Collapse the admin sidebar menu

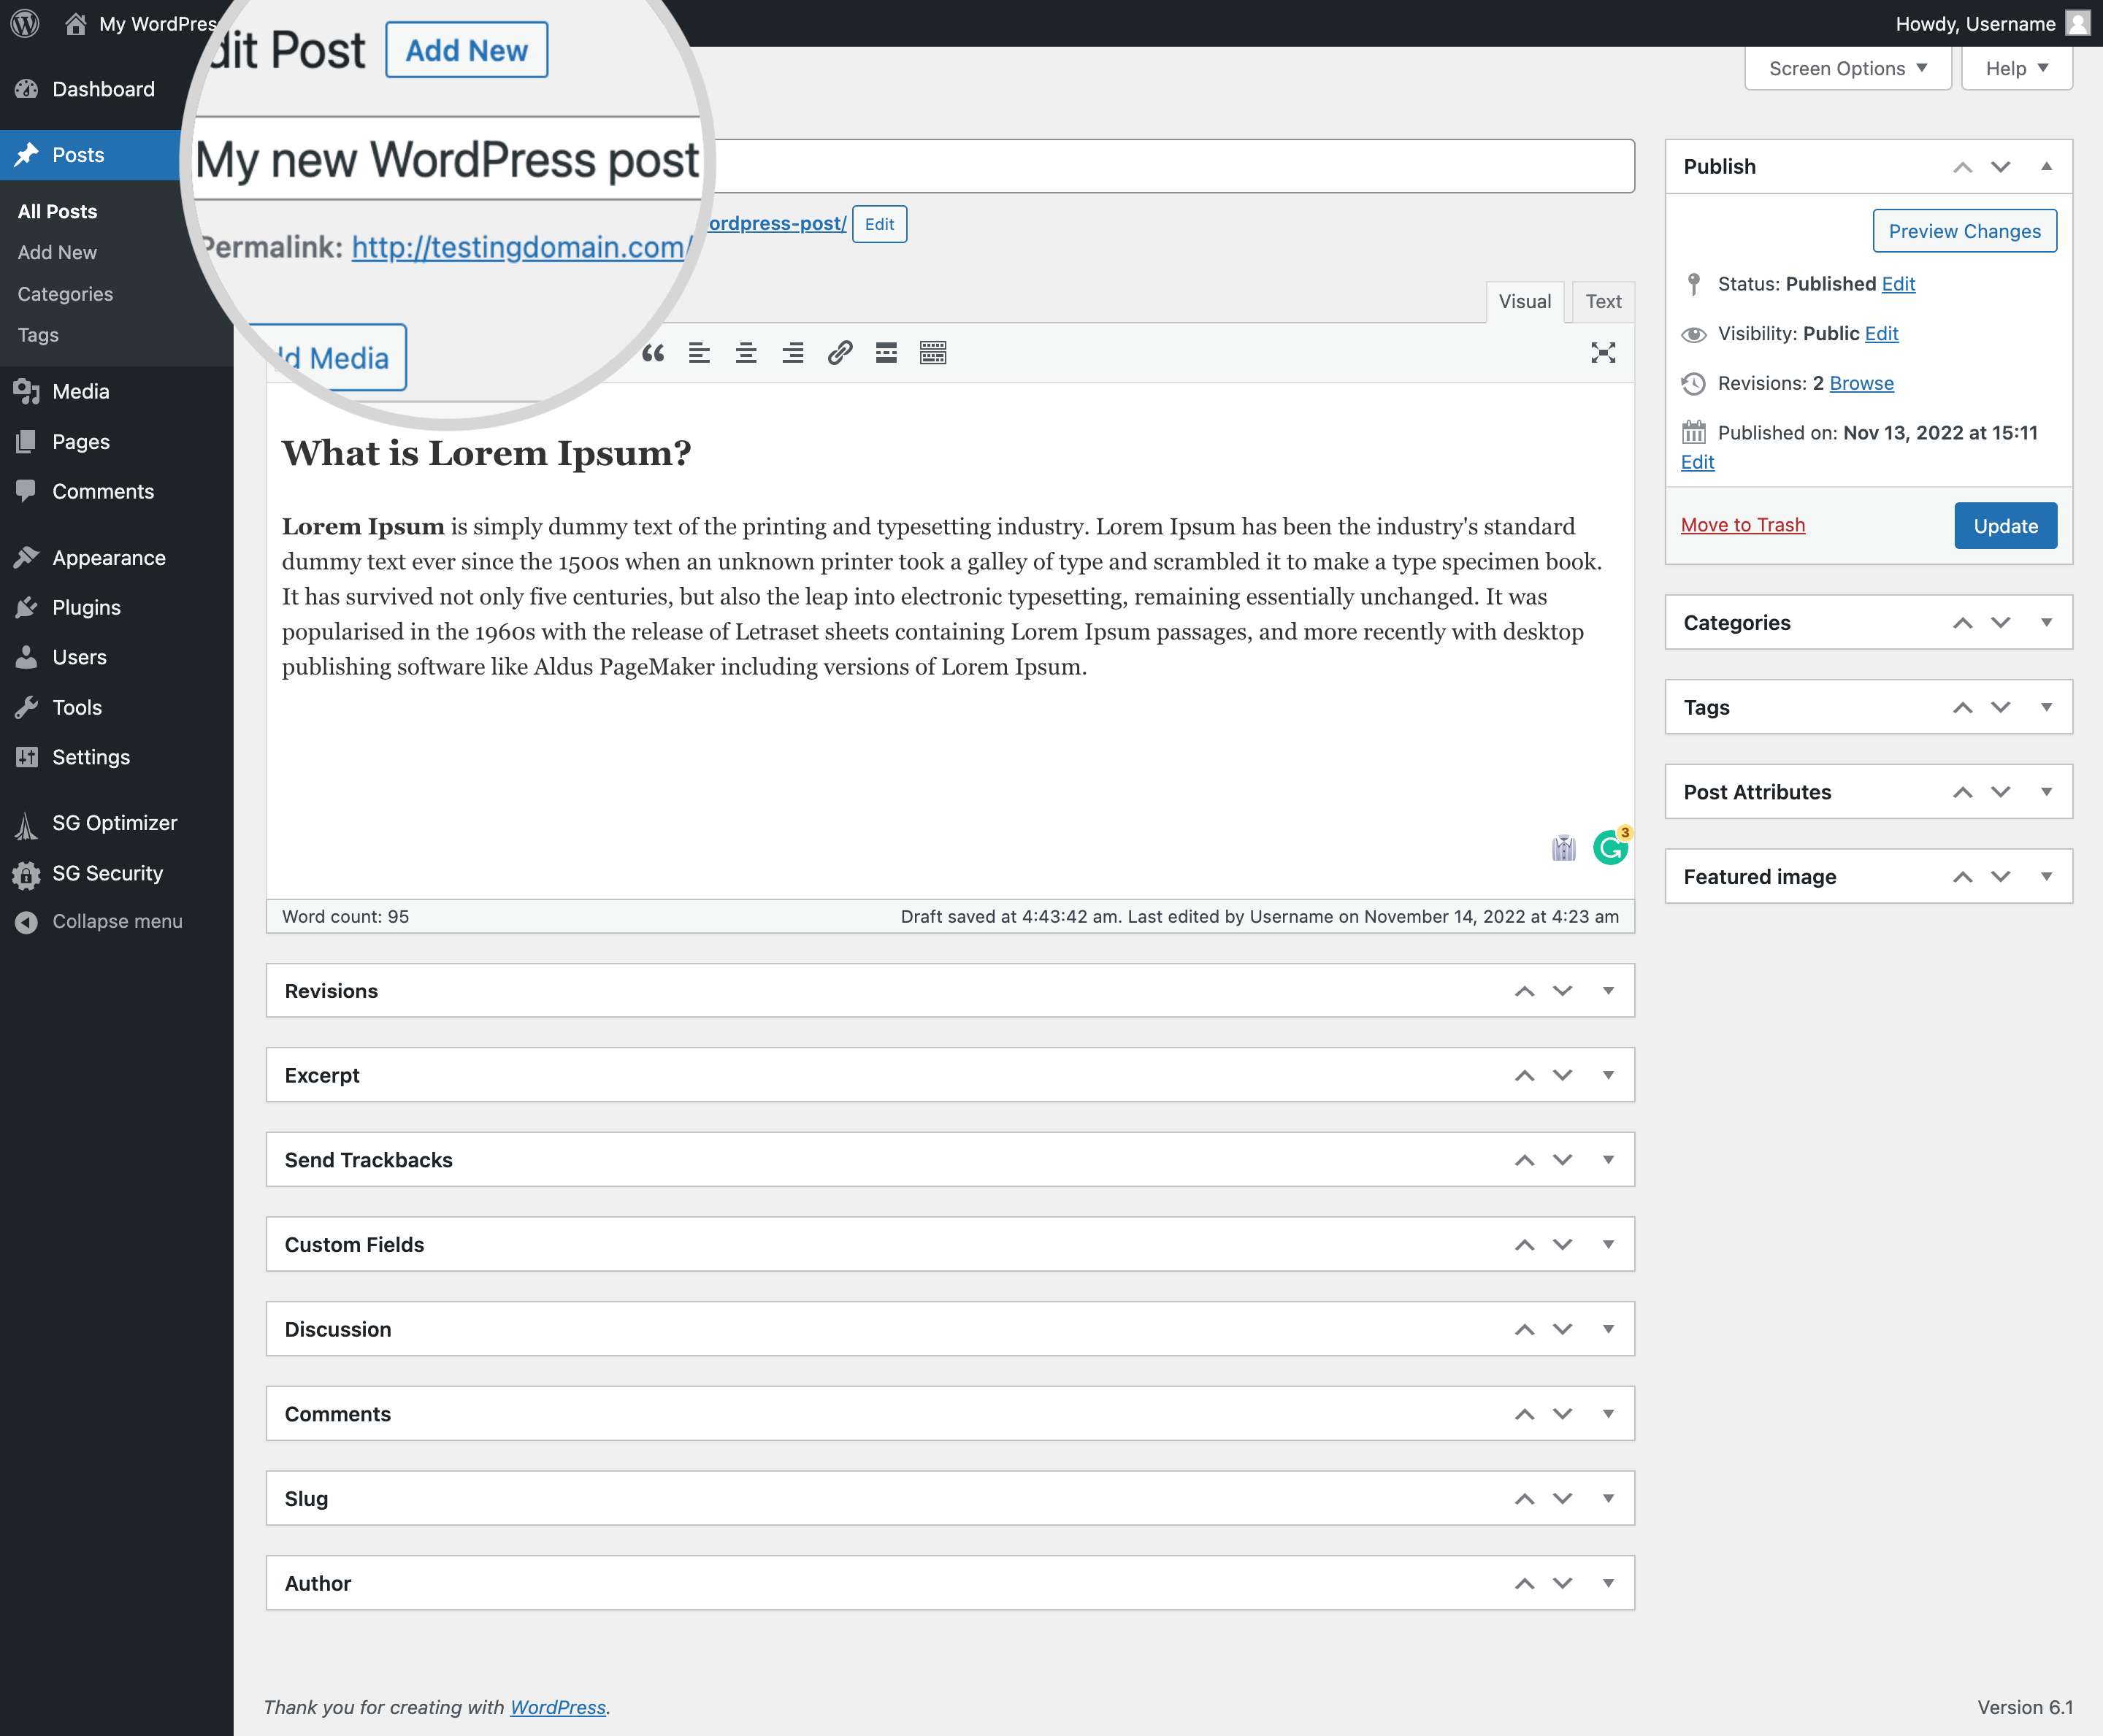(x=116, y=922)
